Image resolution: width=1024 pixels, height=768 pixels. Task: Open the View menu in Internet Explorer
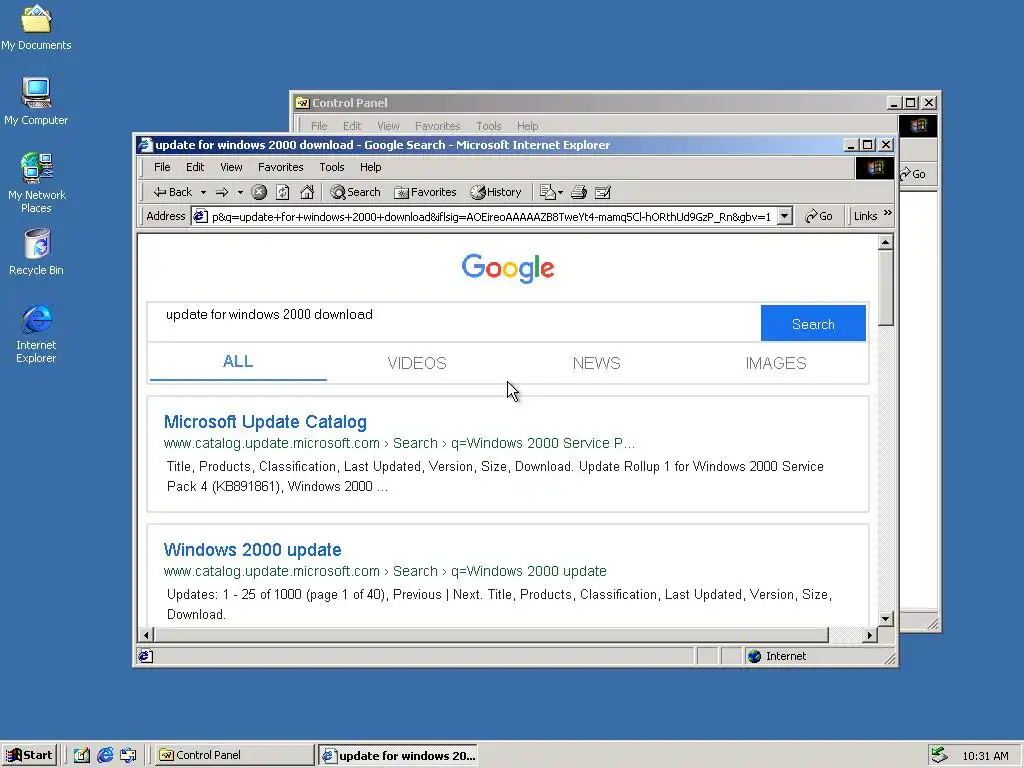point(231,167)
